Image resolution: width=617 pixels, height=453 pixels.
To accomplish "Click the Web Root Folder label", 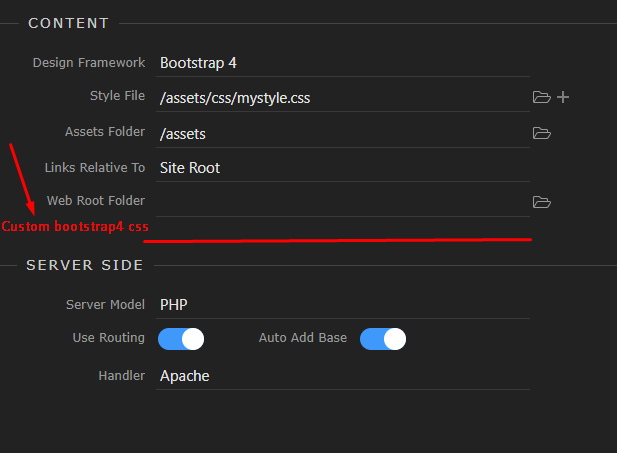I will pyautogui.click(x=96, y=201).
